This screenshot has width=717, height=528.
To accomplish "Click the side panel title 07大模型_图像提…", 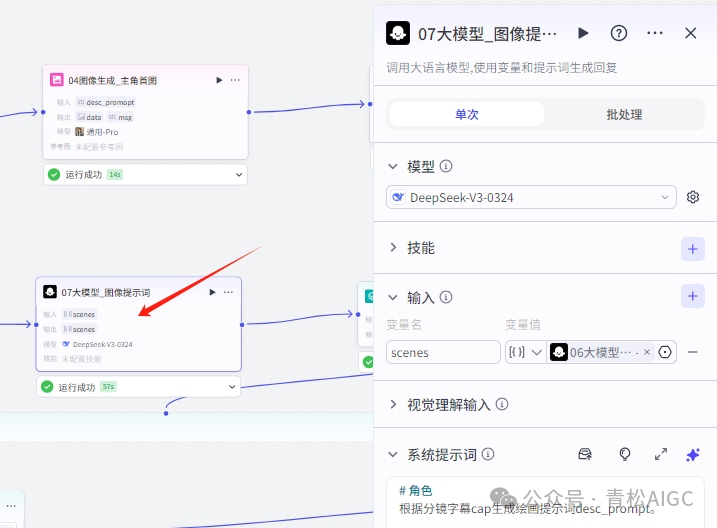I will point(487,34).
